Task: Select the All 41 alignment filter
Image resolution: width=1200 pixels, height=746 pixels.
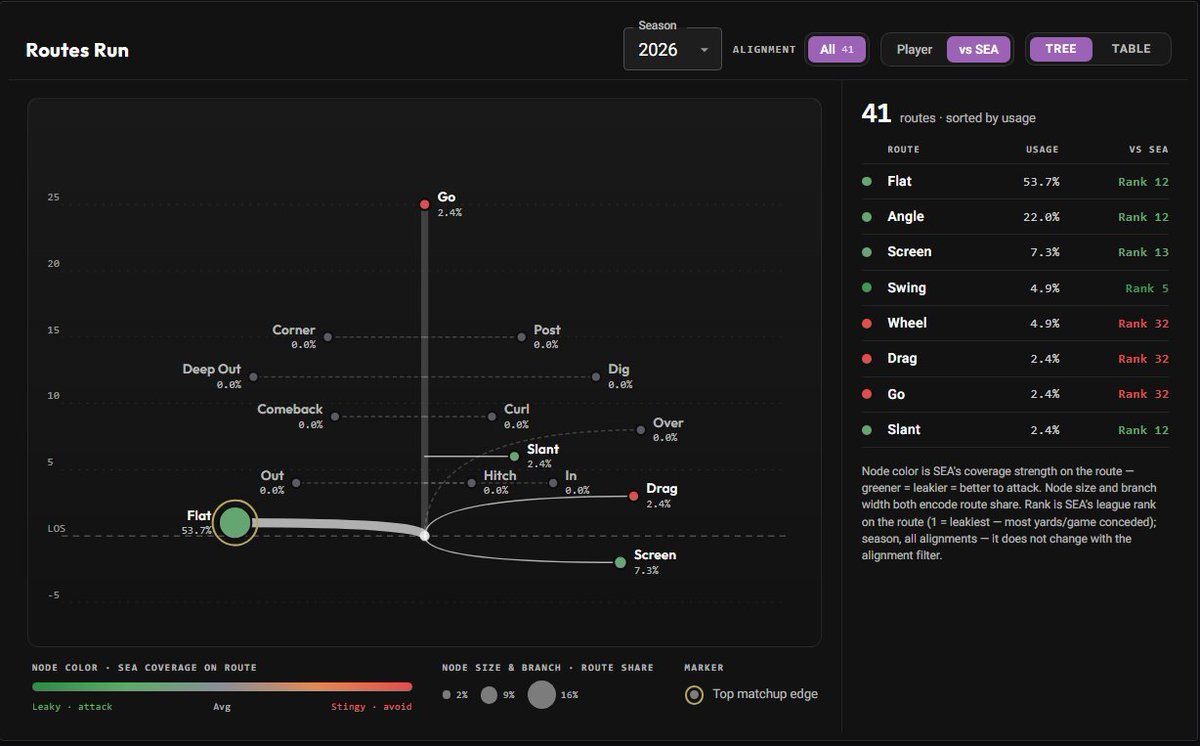Action: [836, 49]
